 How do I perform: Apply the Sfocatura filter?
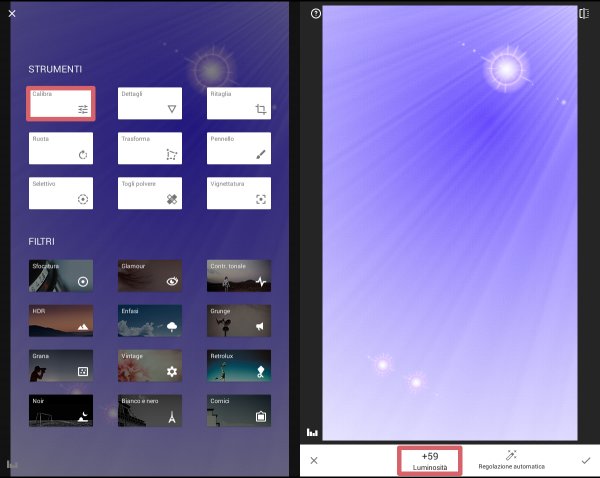click(x=60, y=276)
